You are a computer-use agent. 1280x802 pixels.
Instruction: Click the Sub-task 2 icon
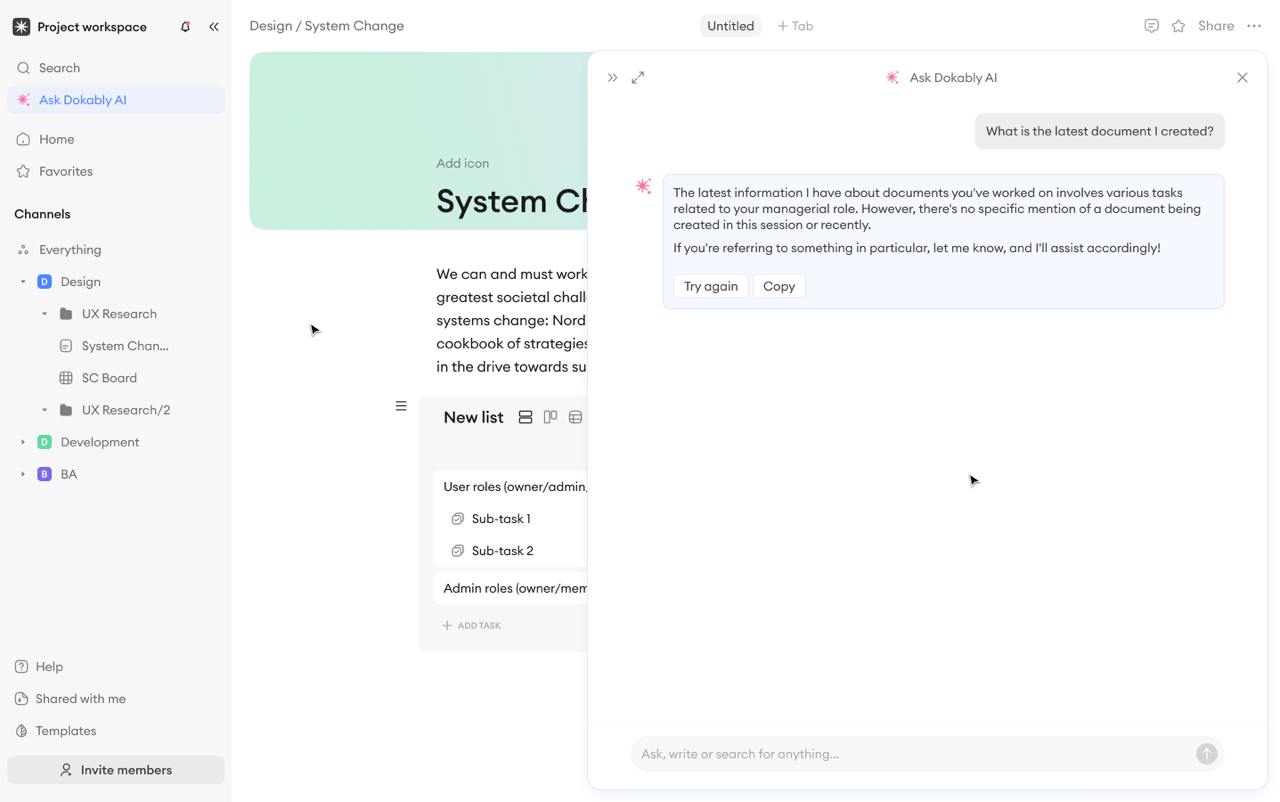tap(457, 551)
